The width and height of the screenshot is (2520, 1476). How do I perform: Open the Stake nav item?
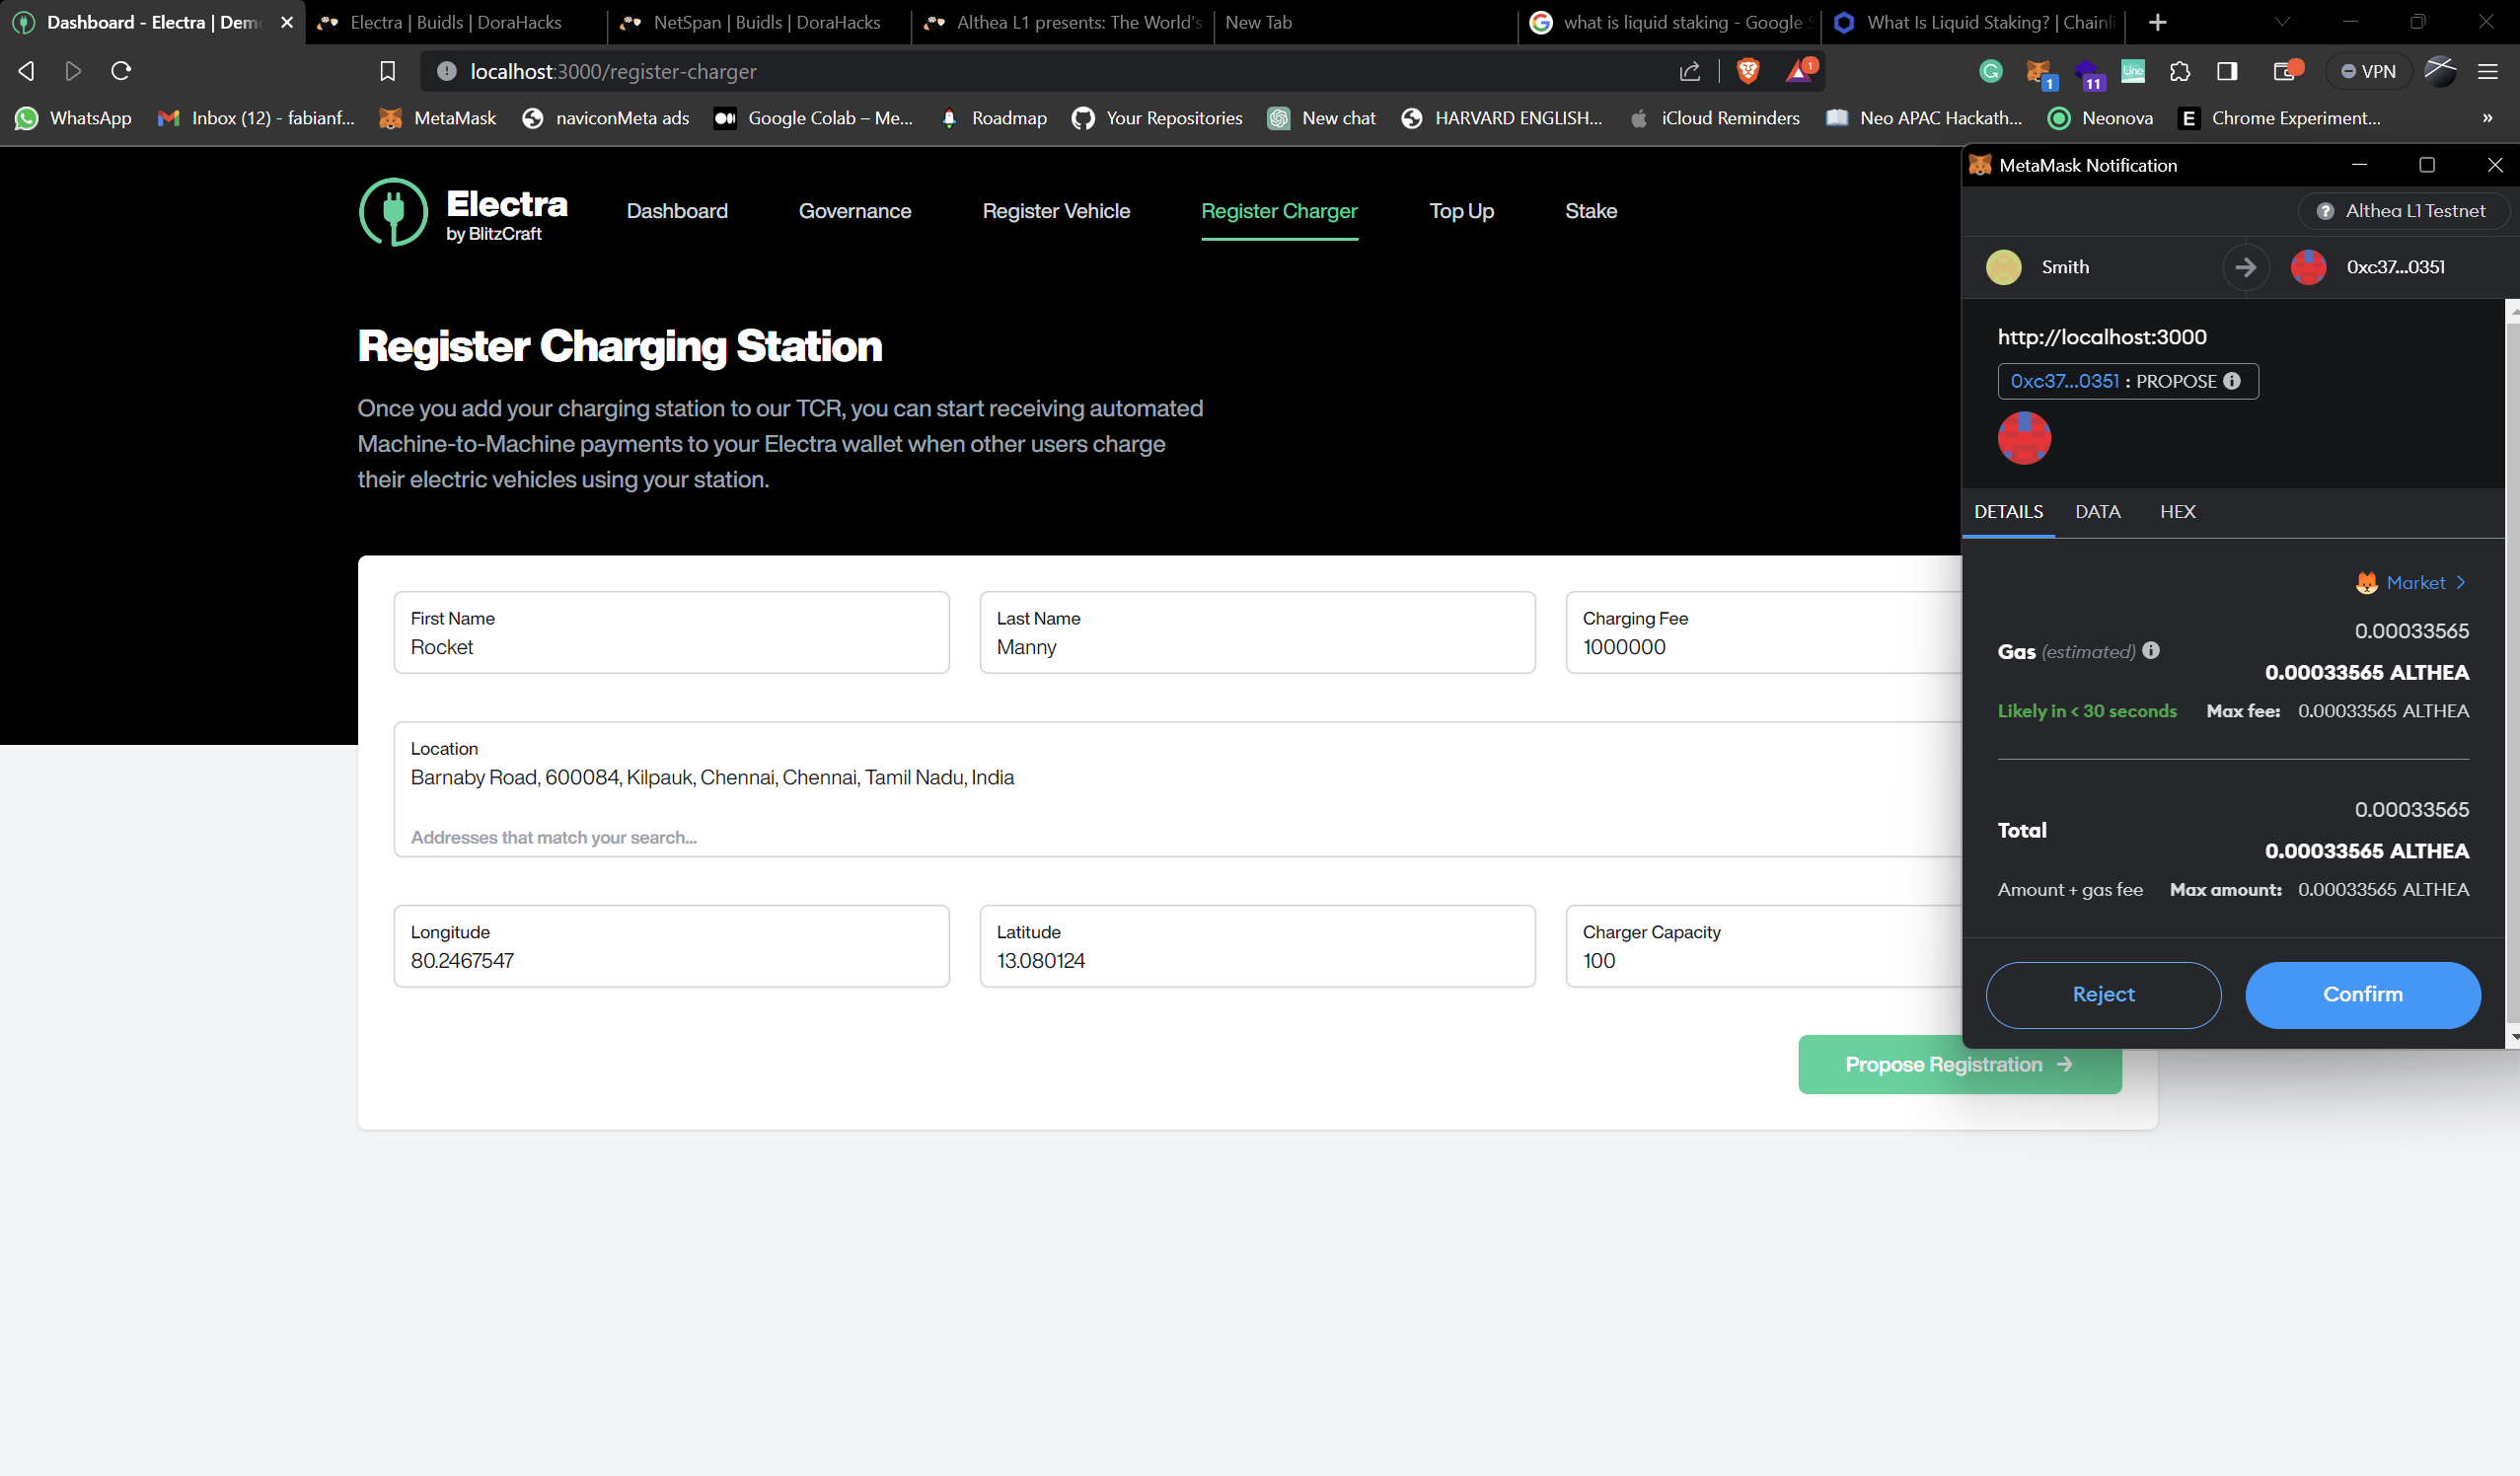1591,211
